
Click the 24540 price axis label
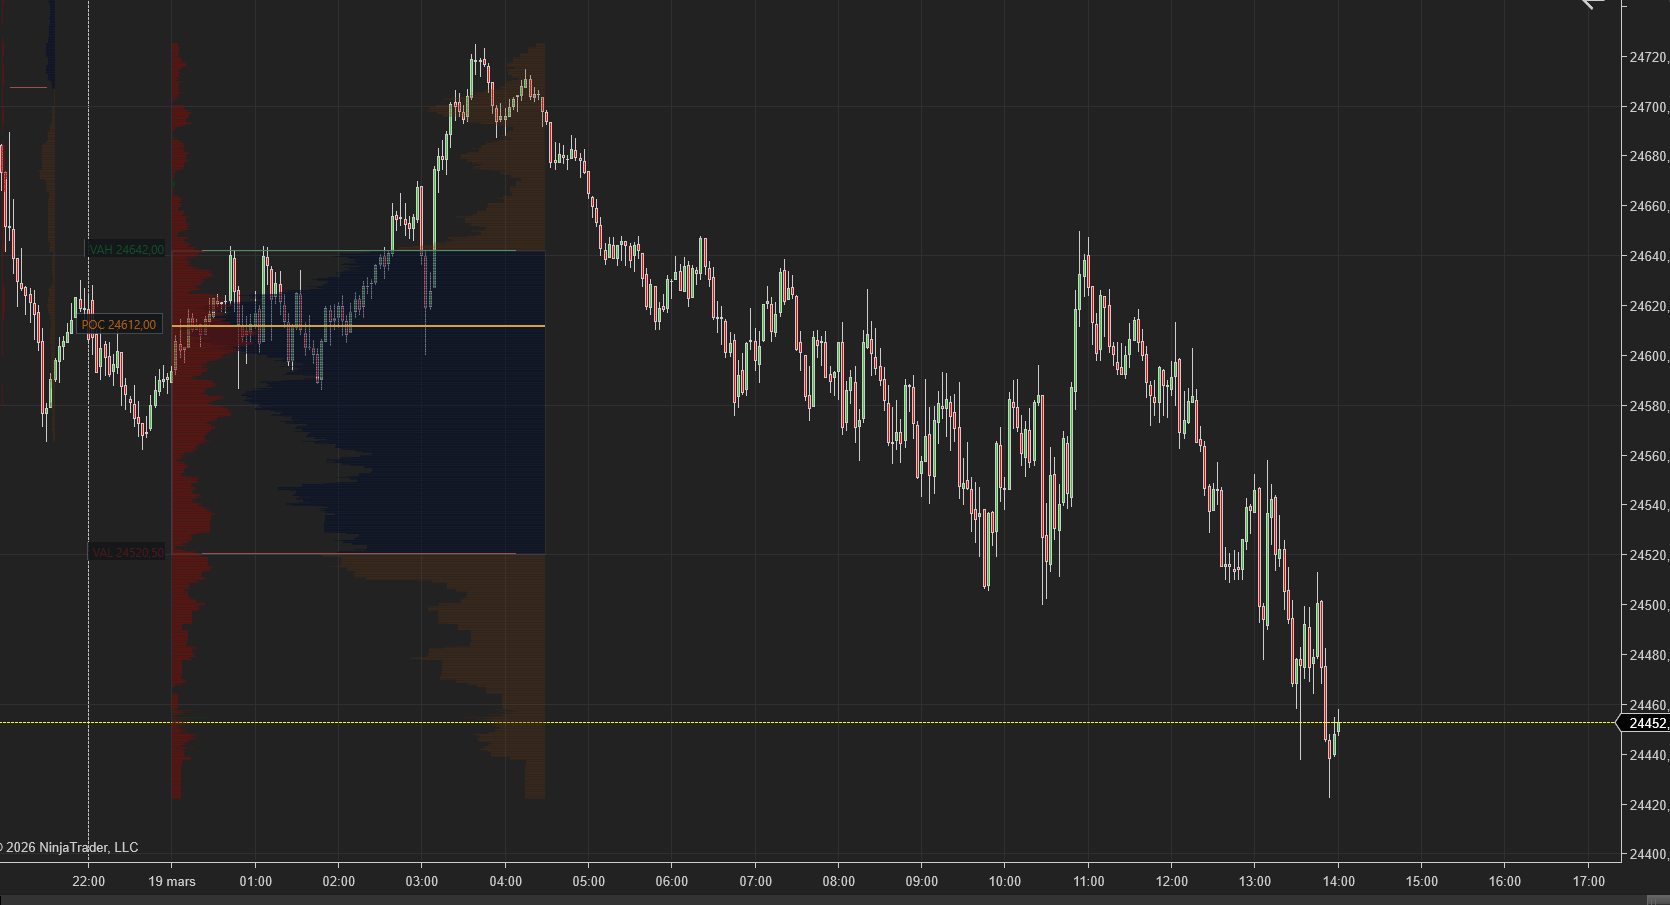coord(1649,505)
